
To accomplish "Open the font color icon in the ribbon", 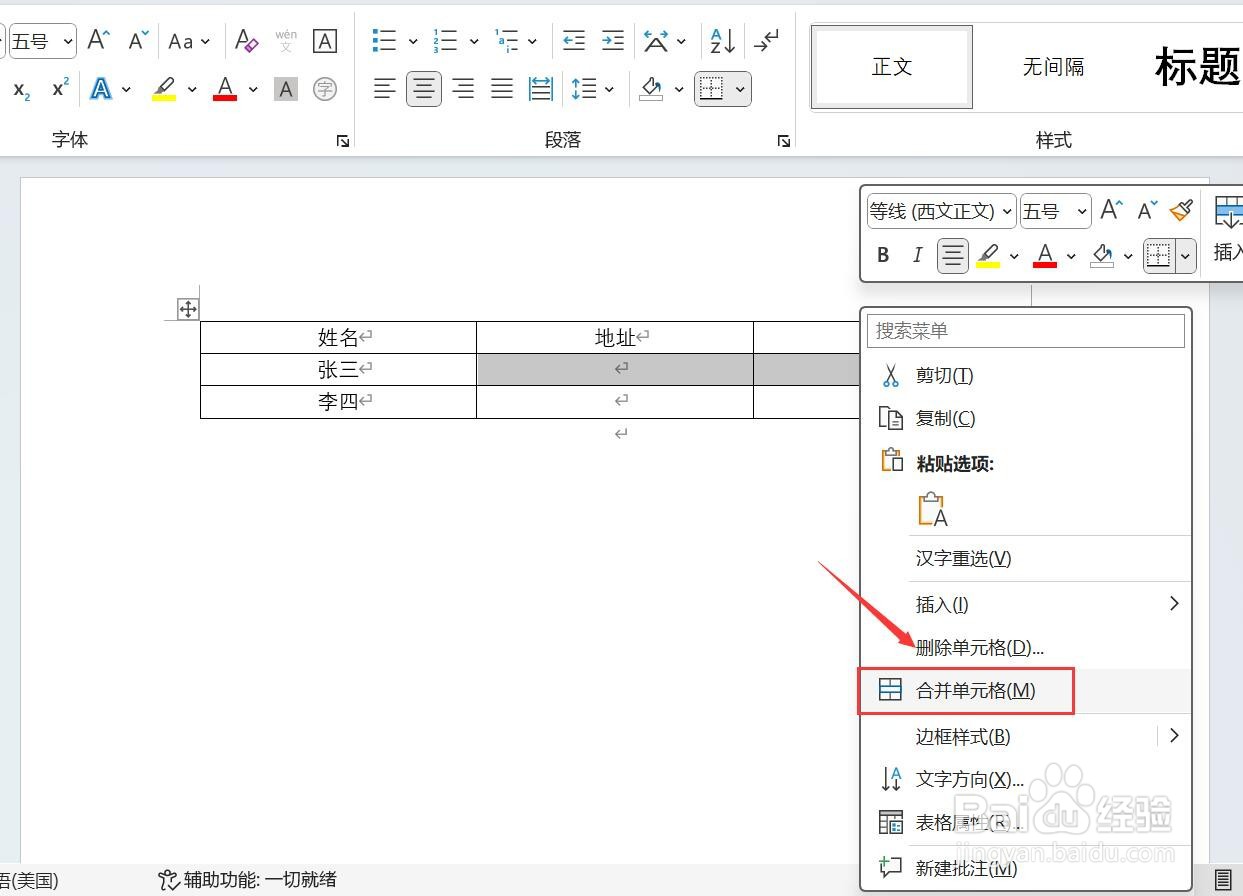I will click(x=224, y=89).
